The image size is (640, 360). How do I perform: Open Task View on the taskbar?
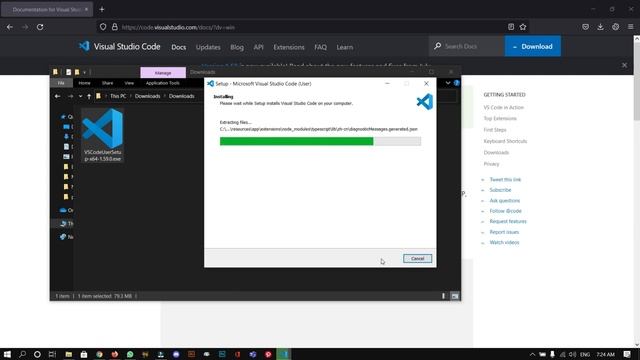click(x=52, y=354)
